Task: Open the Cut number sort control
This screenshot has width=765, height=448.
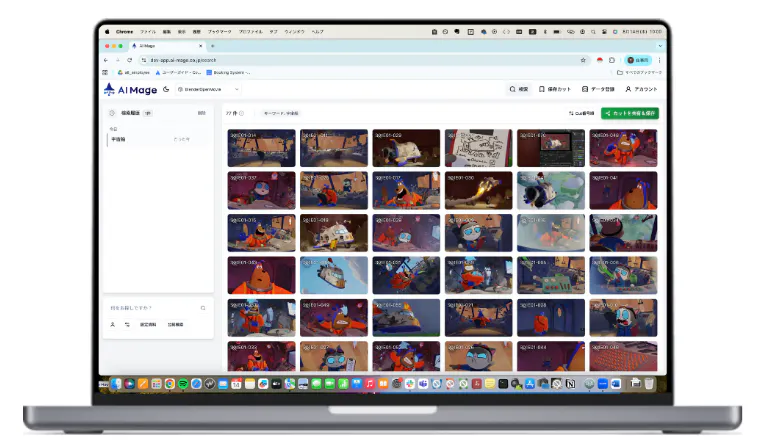Action: (581, 113)
